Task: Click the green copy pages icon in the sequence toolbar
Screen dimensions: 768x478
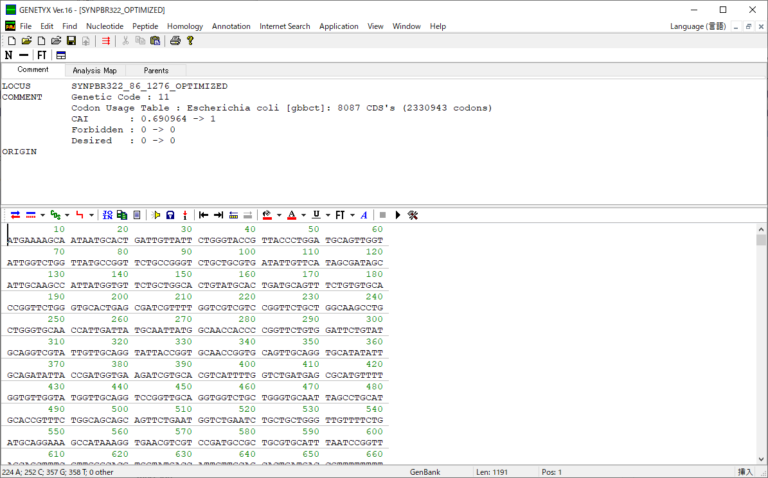Action: point(122,215)
